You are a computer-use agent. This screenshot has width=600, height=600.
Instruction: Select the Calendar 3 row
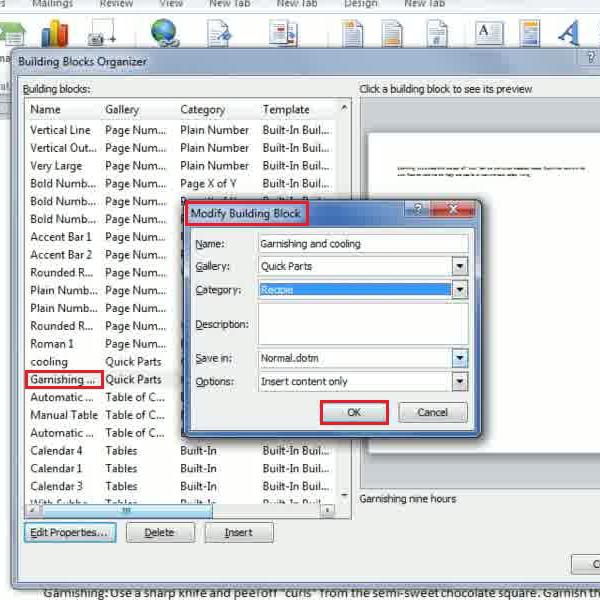tap(181, 486)
